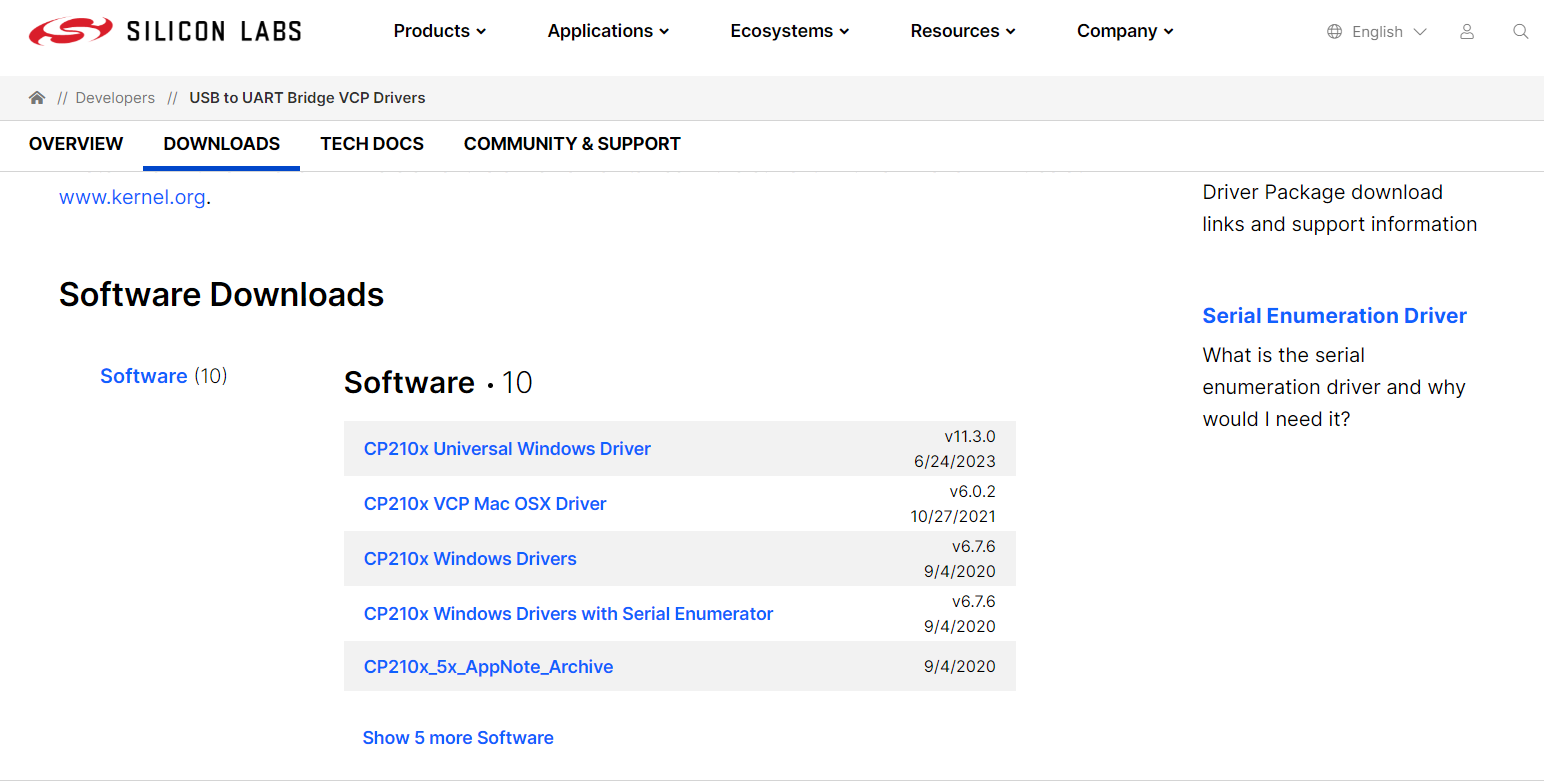This screenshot has width=1544, height=784.
Task: Open the Serial Enumeration Driver link
Action: pos(1334,316)
